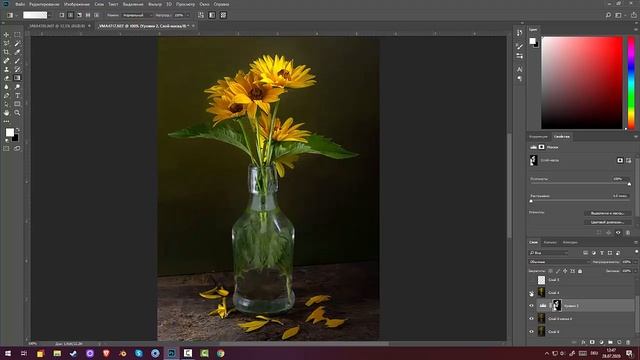Click create new group folder icon
Viewport: 640px width, 360px height.
[610, 342]
